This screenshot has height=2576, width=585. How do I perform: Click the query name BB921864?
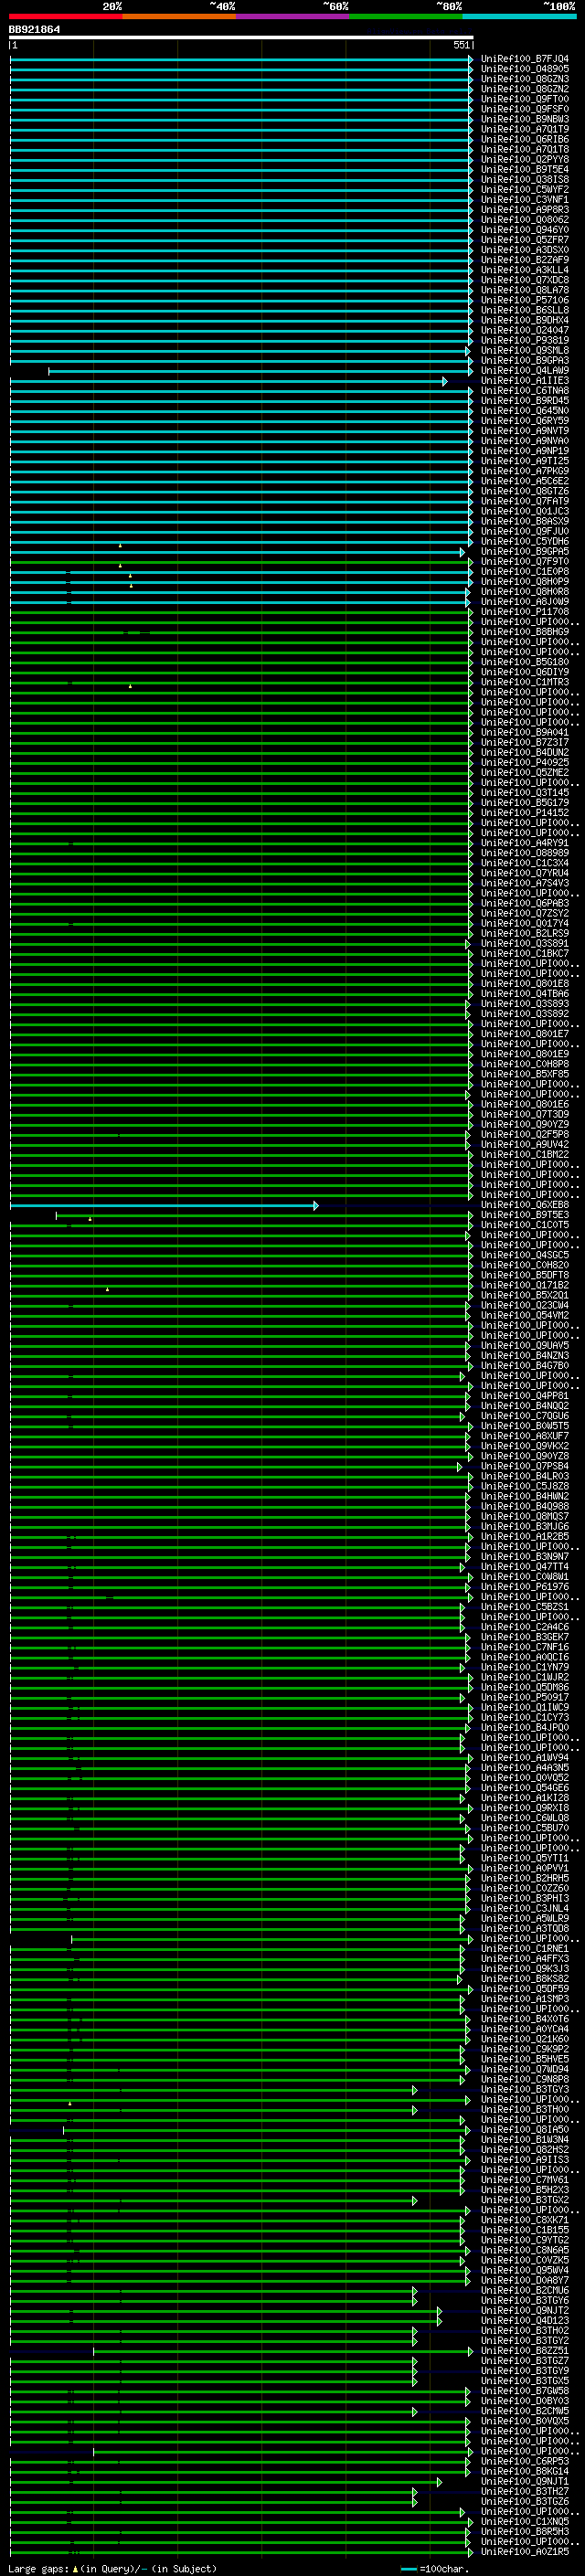[34, 29]
